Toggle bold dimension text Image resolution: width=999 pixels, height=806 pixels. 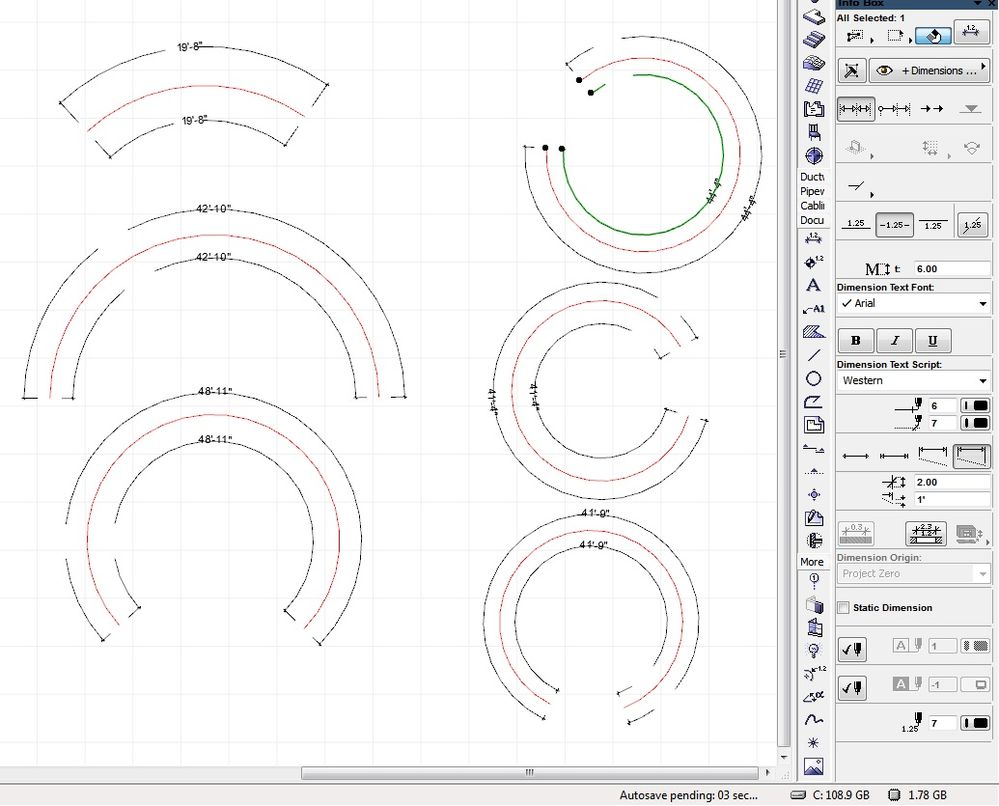856,340
